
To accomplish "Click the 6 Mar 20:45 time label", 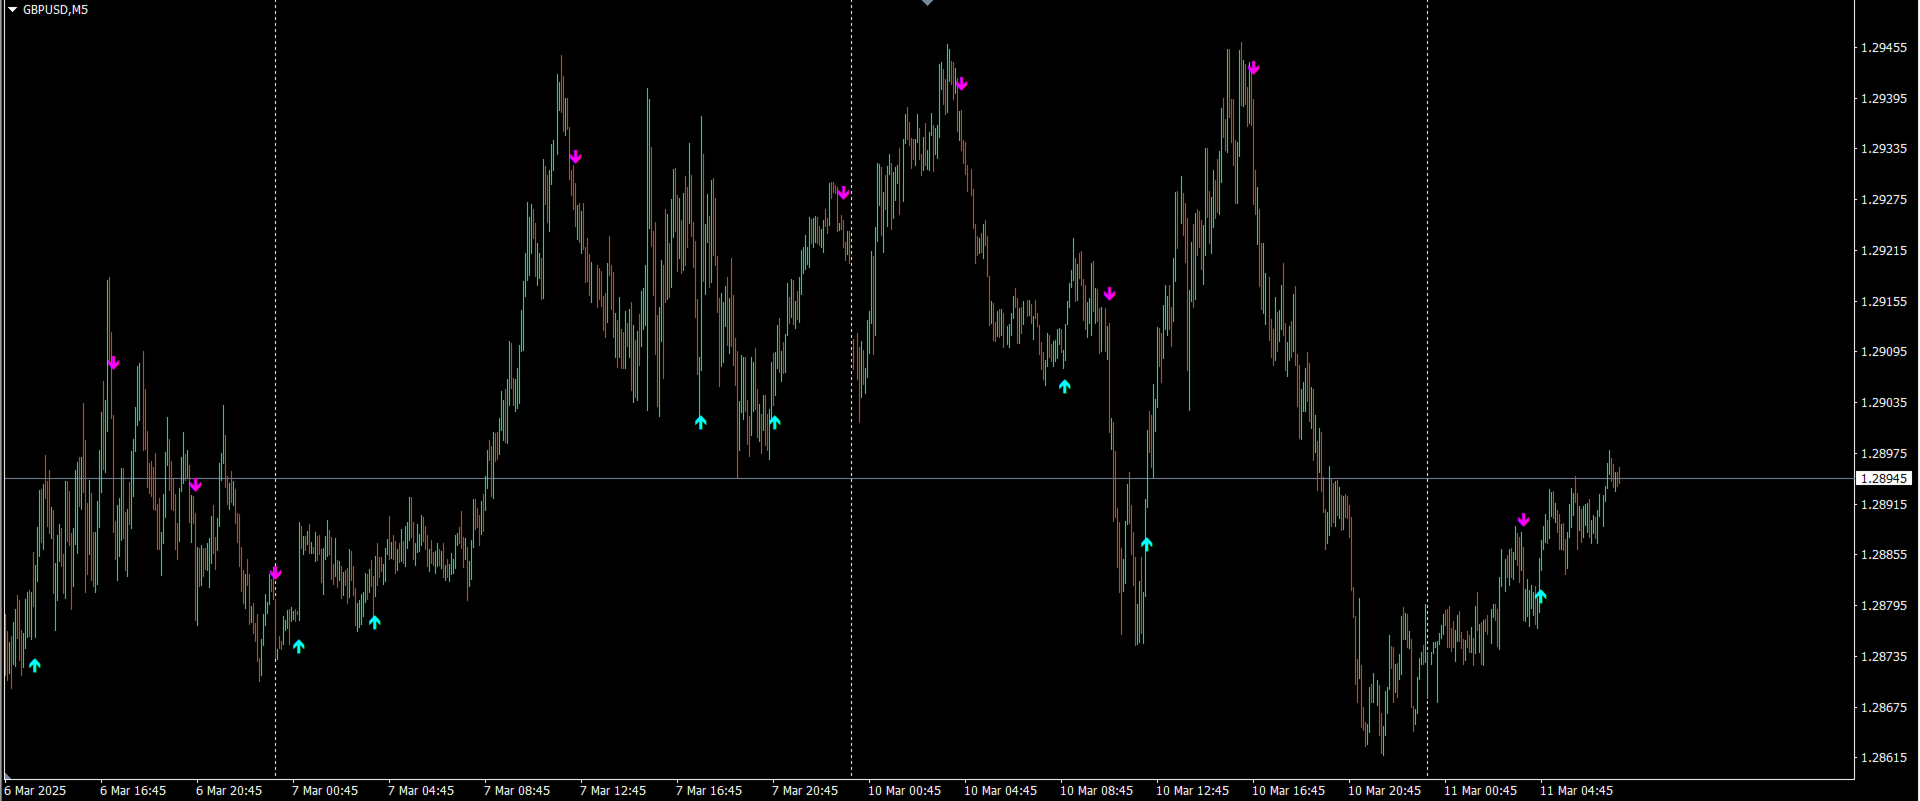I will point(229,791).
